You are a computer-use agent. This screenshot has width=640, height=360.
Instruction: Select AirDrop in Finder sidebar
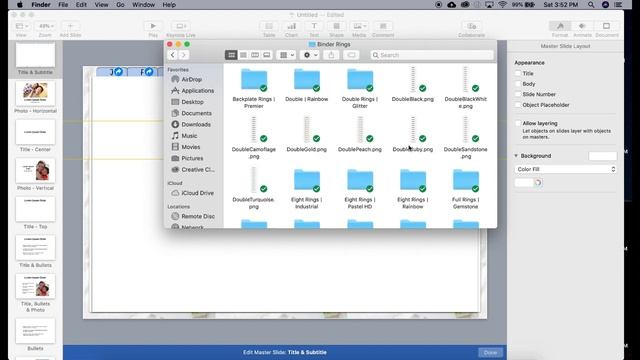coord(191,79)
